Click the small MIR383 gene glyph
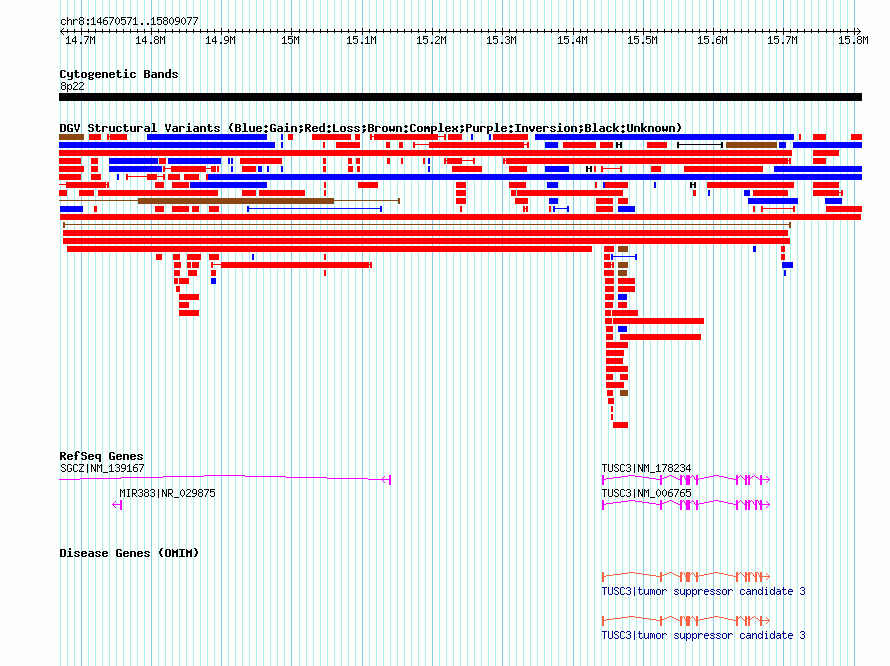Image resolution: width=890 pixels, height=666 pixels. click(x=117, y=505)
